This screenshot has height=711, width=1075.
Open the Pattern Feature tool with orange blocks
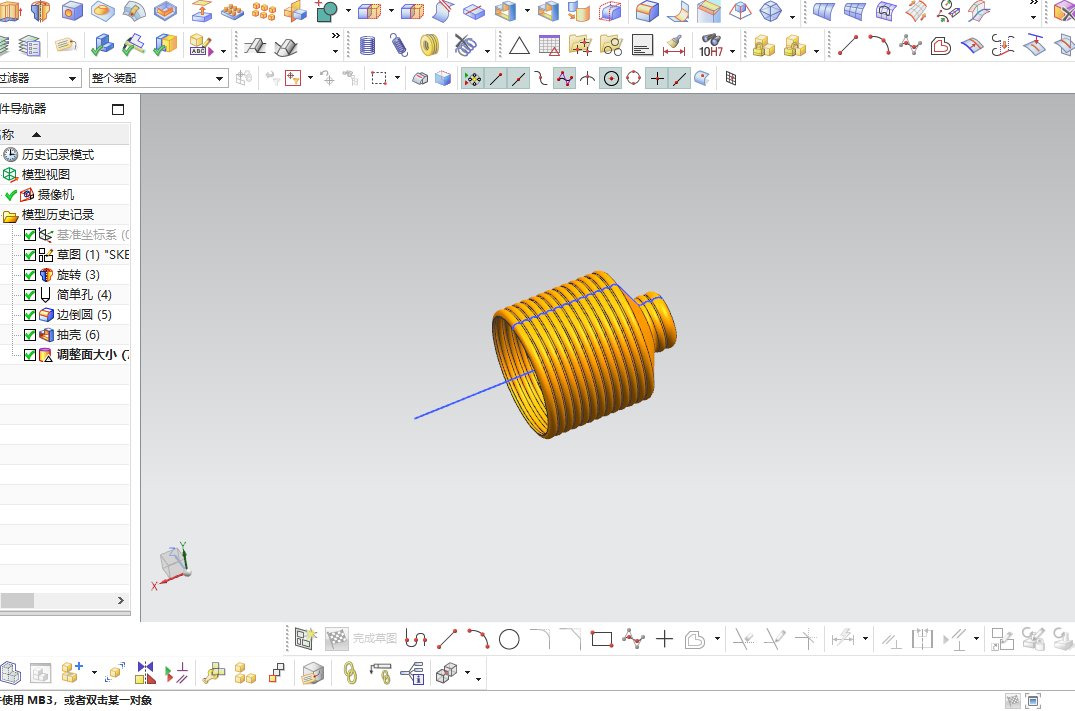click(x=232, y=10)
